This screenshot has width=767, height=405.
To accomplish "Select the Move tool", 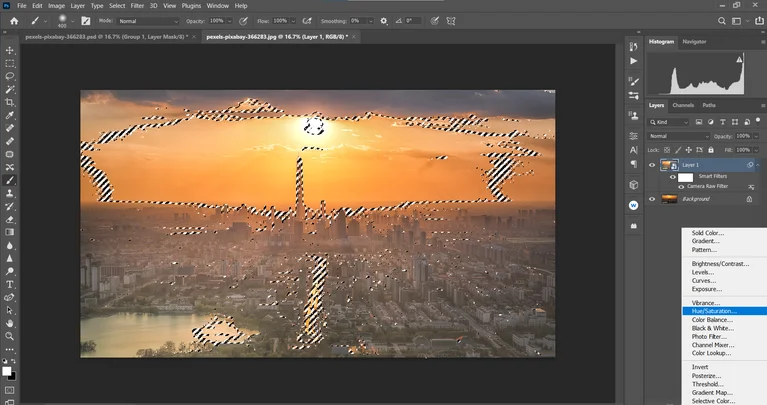I will [10, 50].
